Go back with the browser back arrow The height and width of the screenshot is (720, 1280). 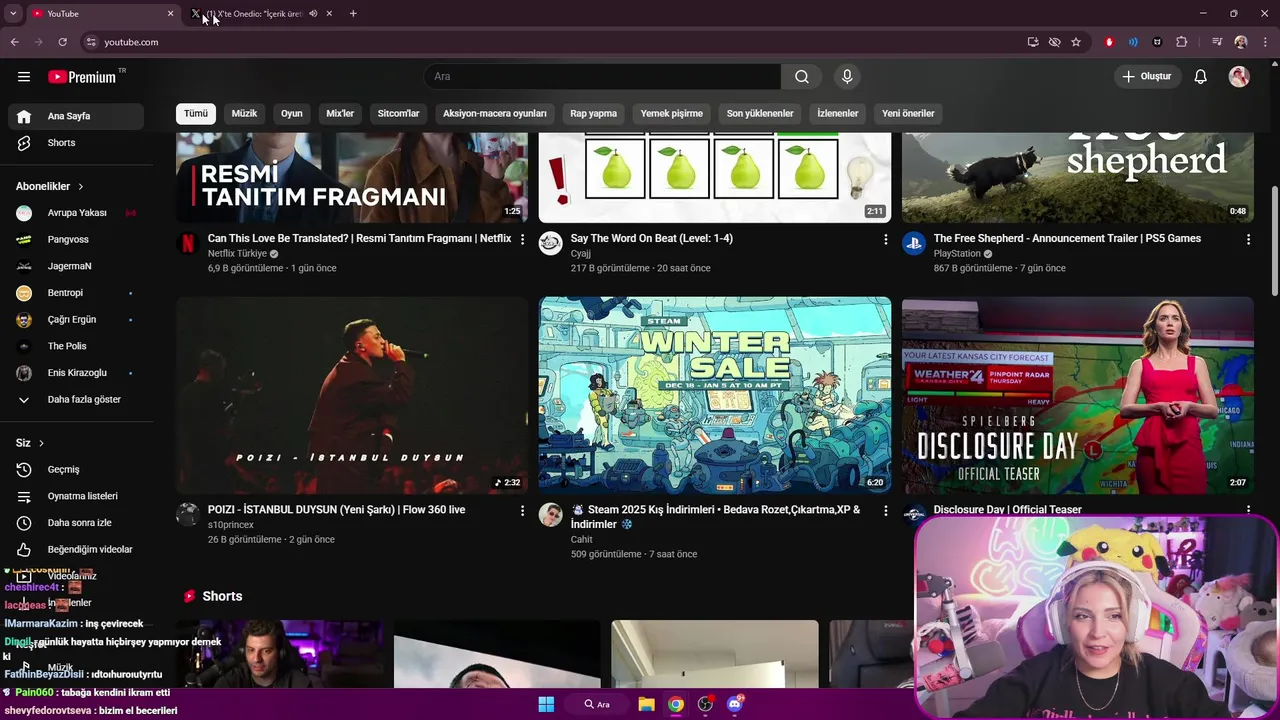pos(14,42)
